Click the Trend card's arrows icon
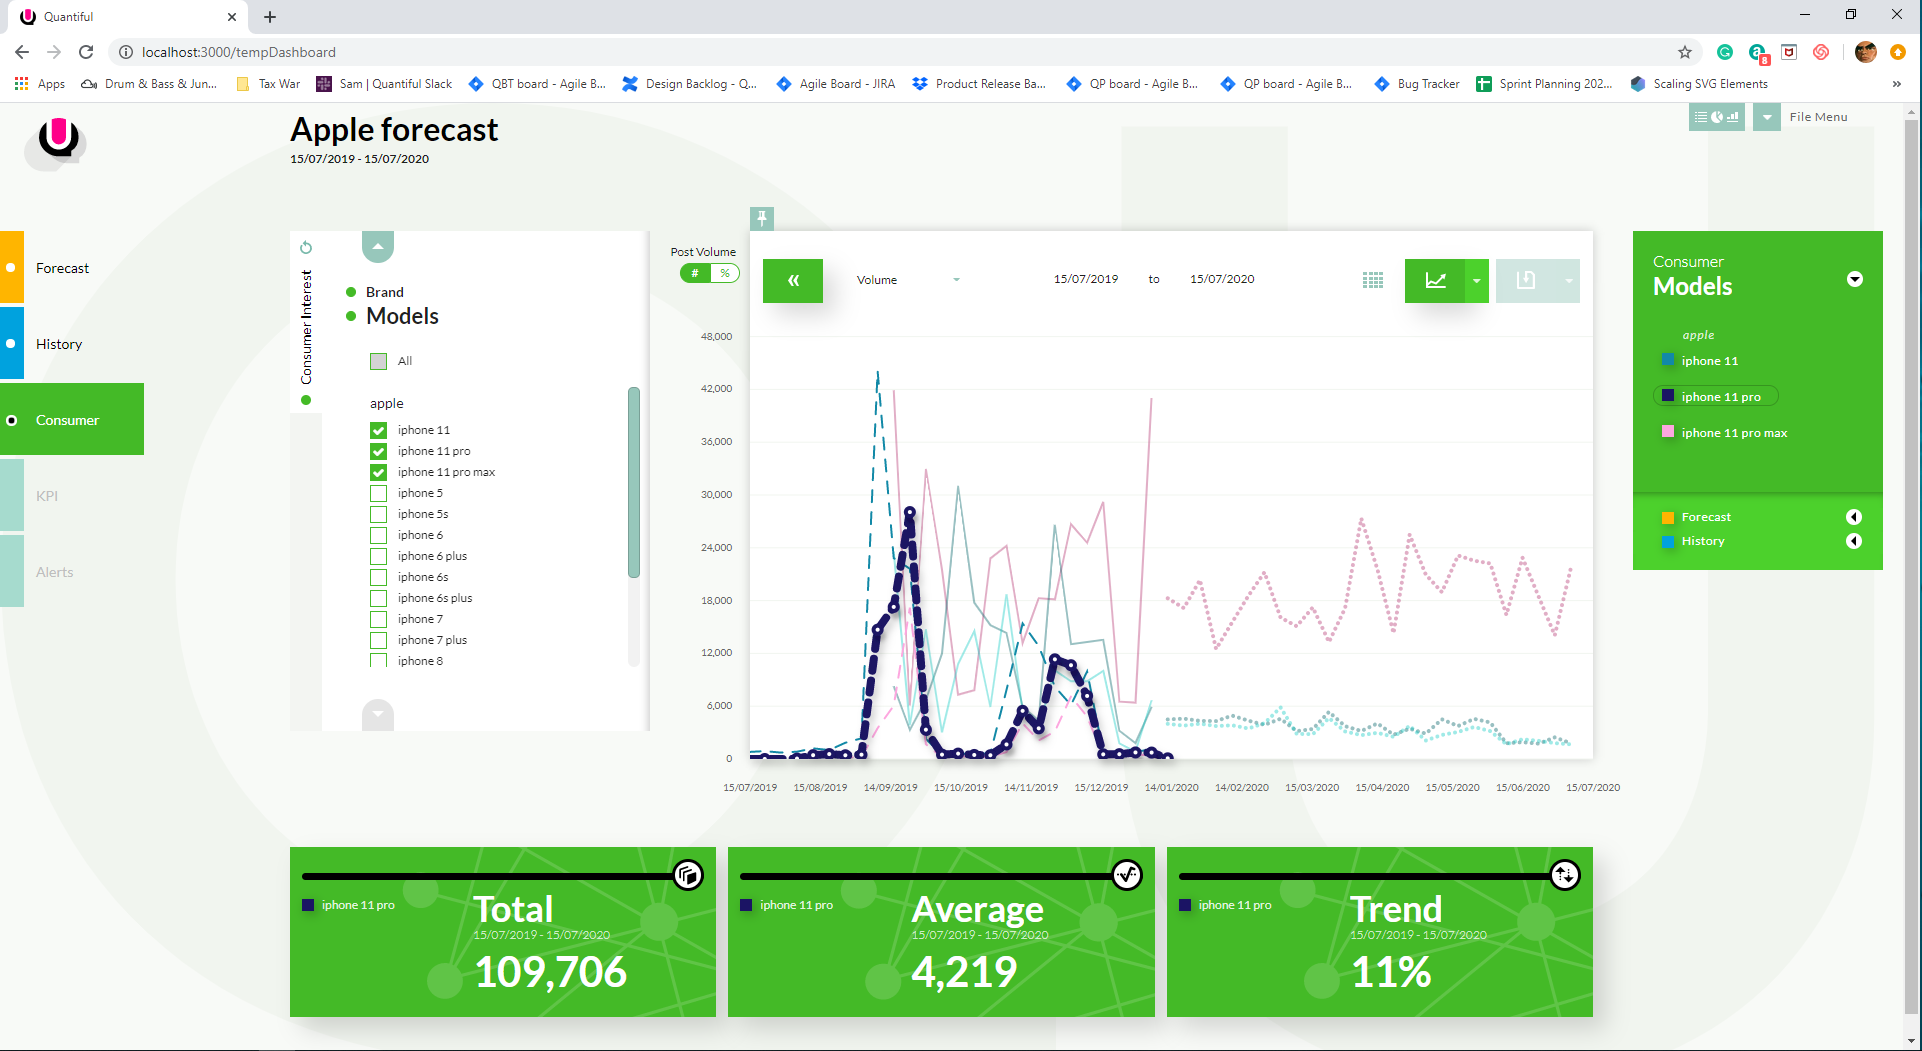 point(1564,875)
